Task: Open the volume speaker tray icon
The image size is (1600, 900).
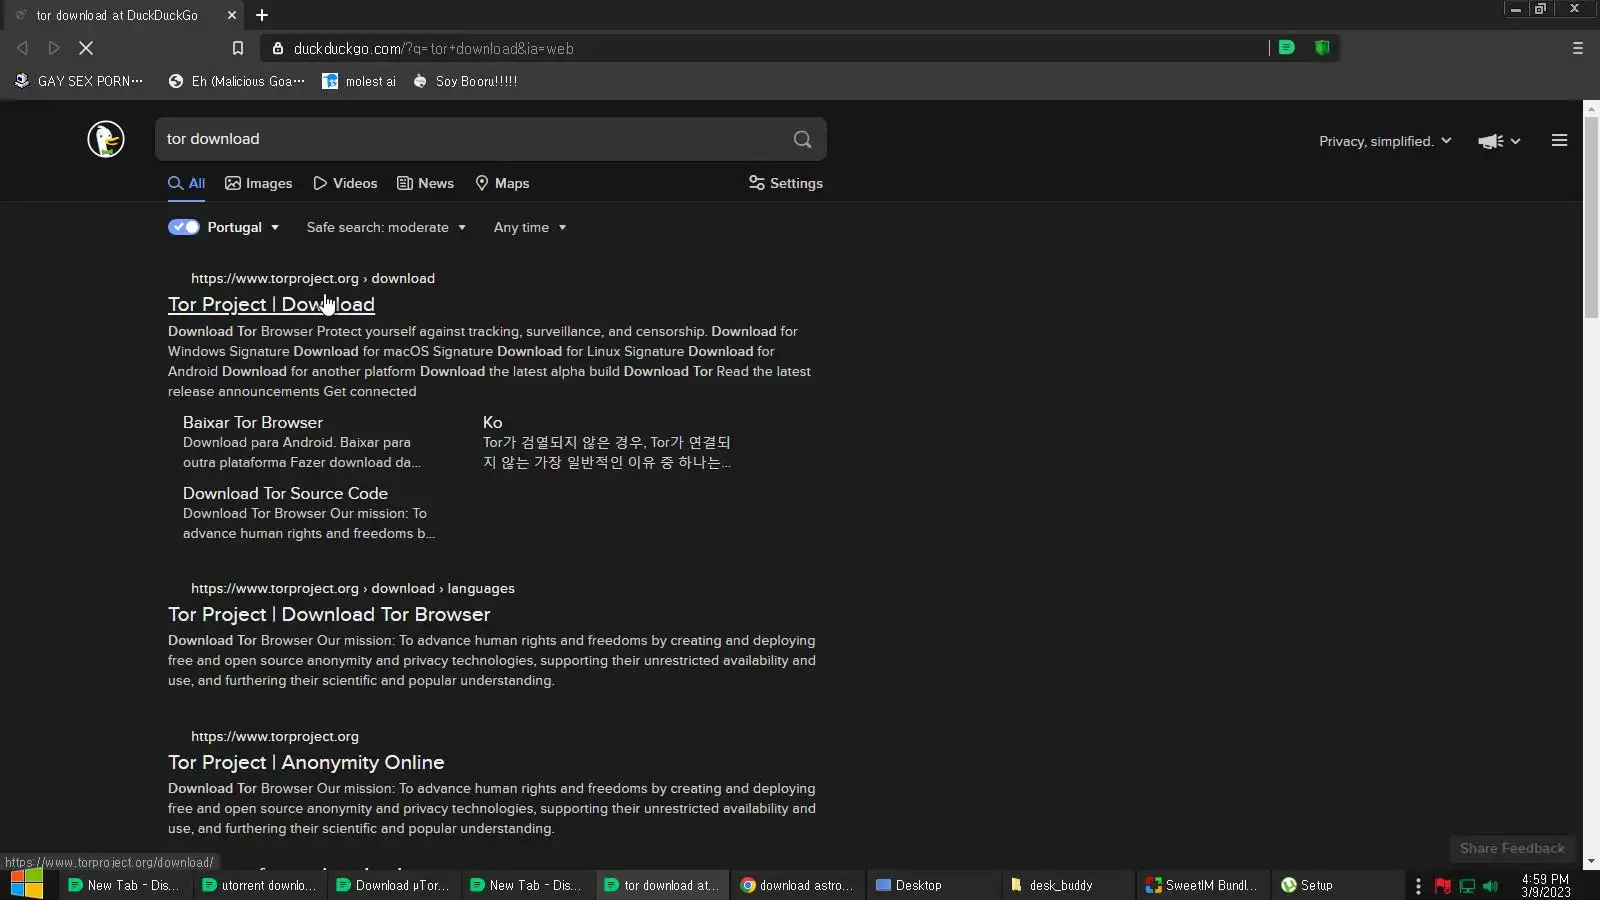Action: [x=1491, y=886]
